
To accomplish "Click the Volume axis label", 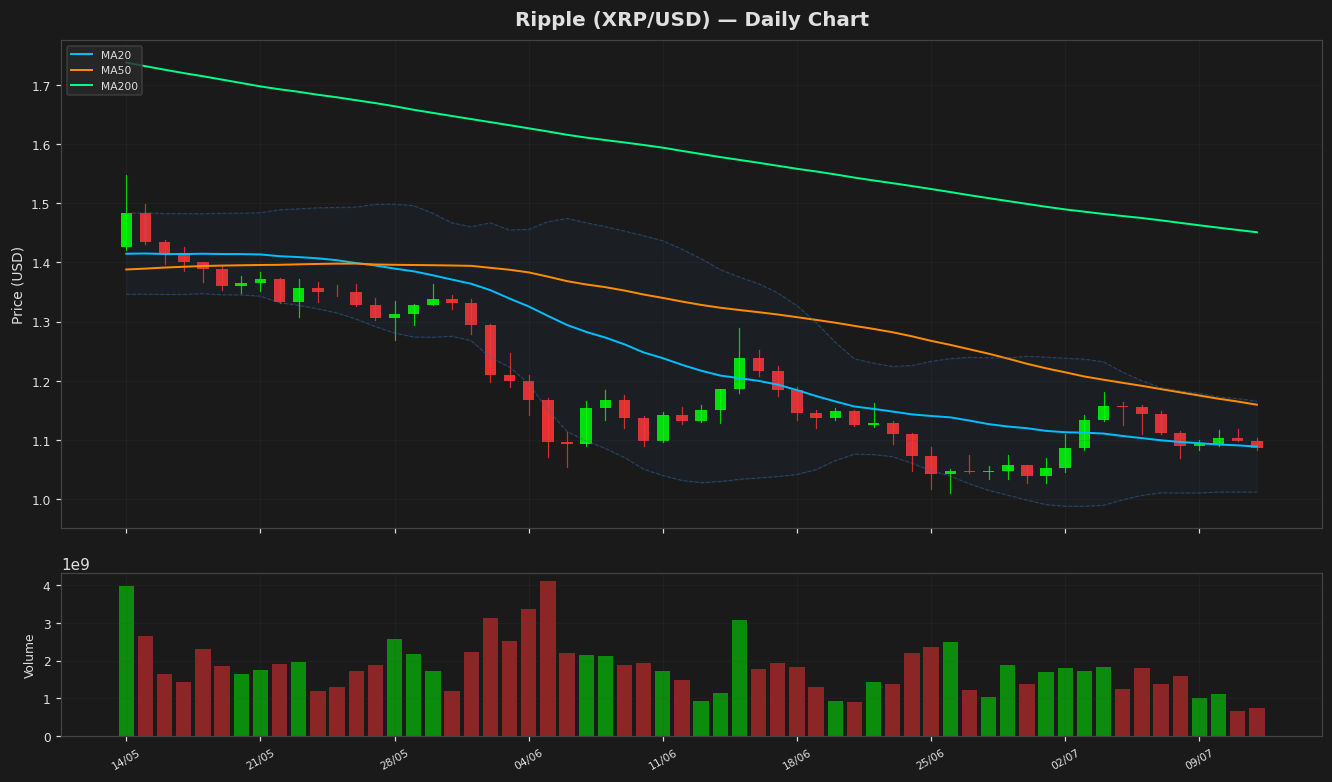I will (30, 656).
